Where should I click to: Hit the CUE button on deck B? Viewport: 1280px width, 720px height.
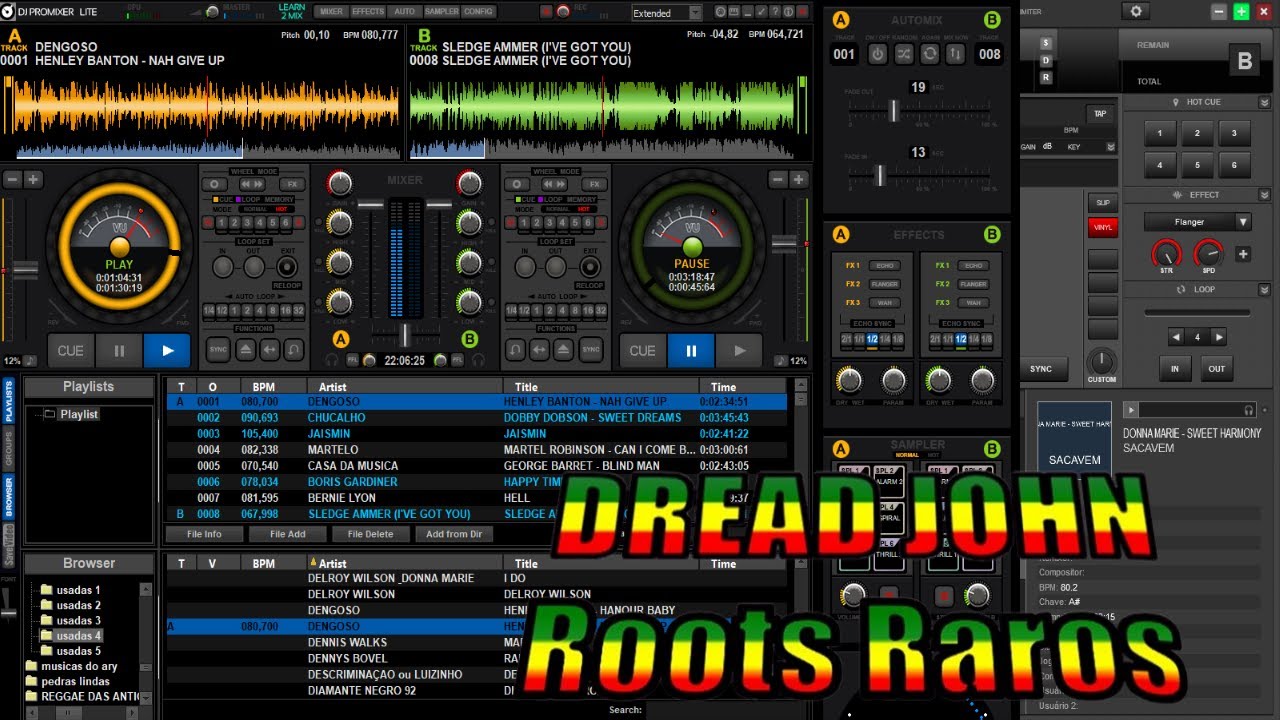[642, 351]
